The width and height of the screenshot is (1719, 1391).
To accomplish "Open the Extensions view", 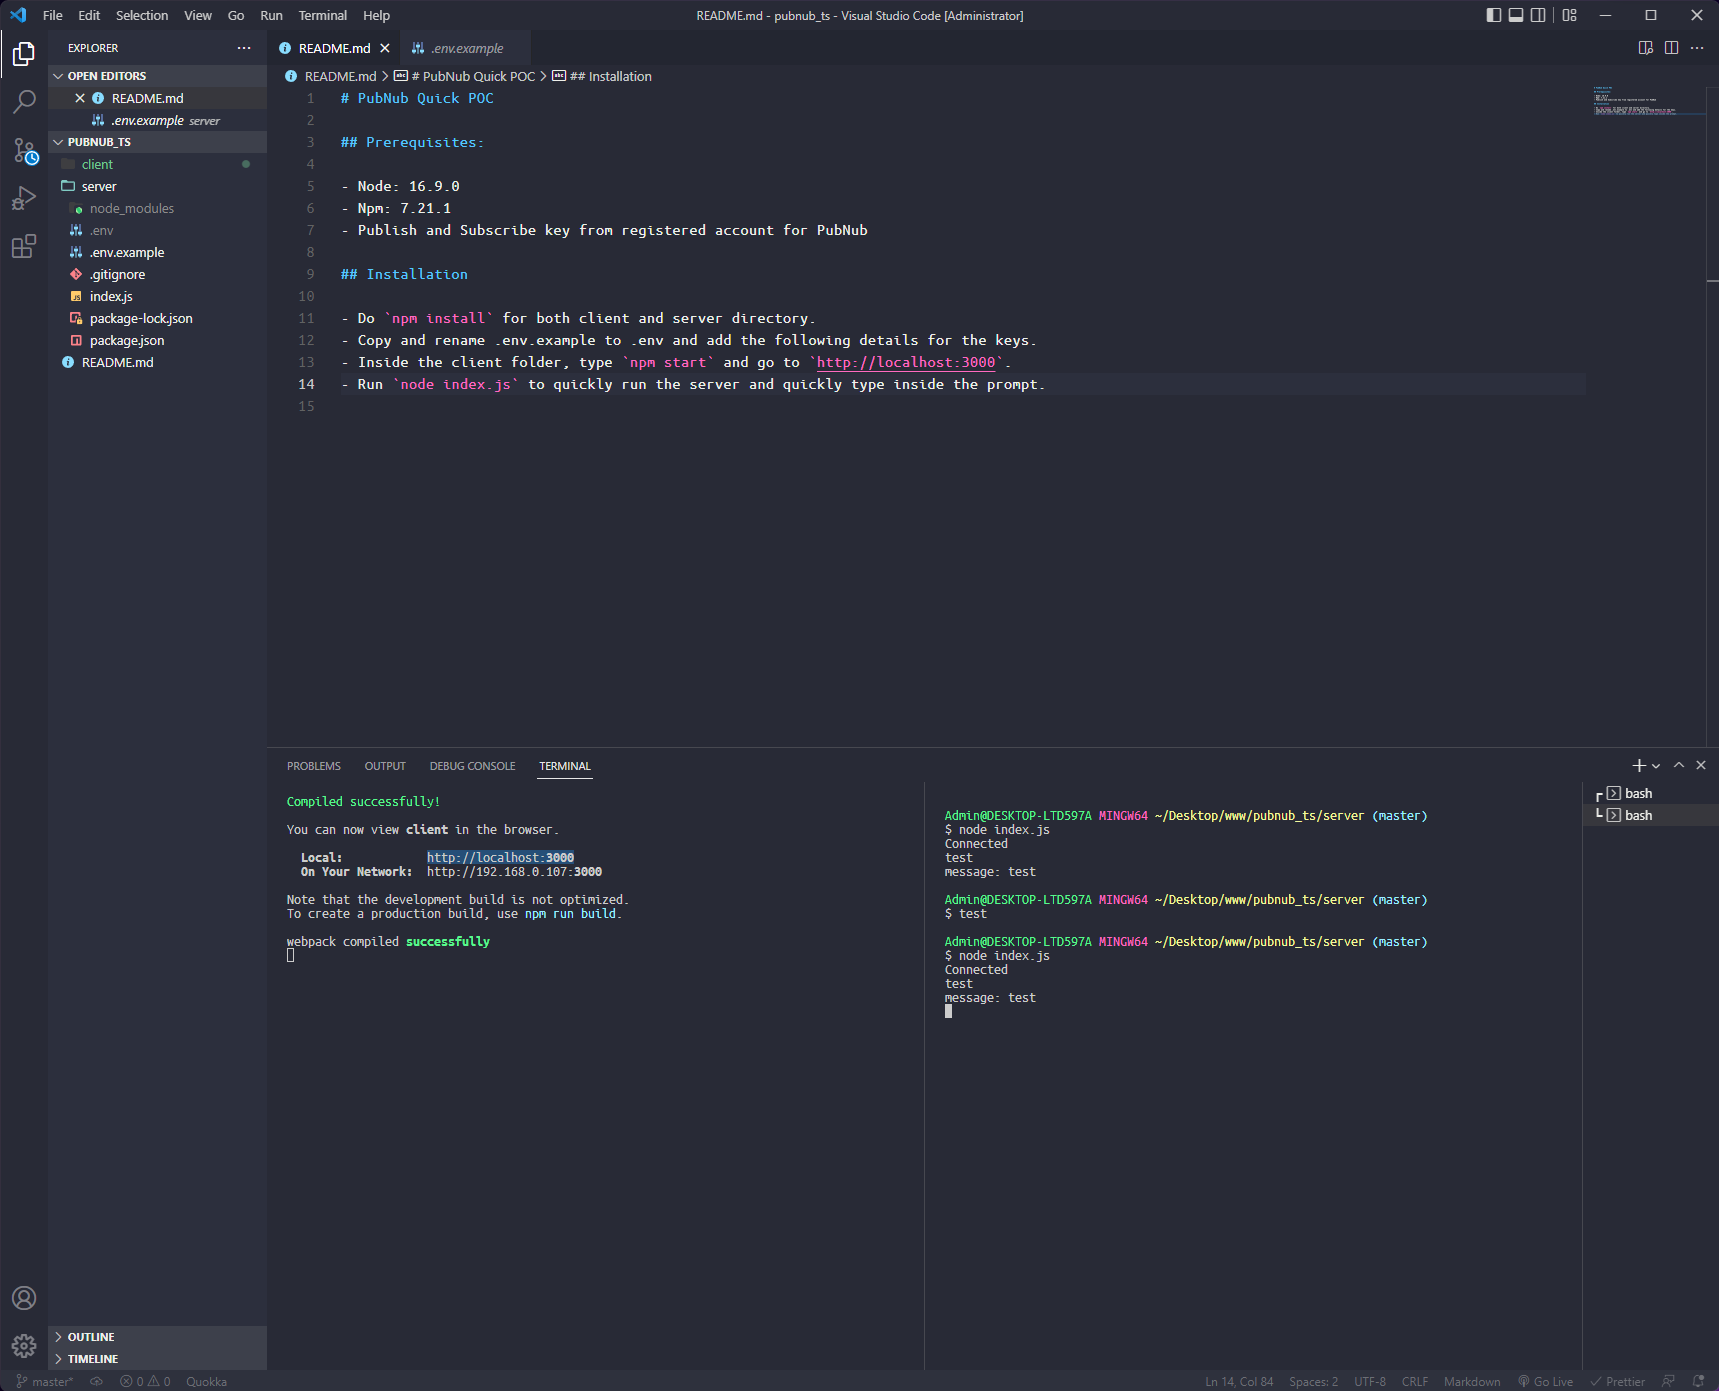I will (x=24, y=246).
